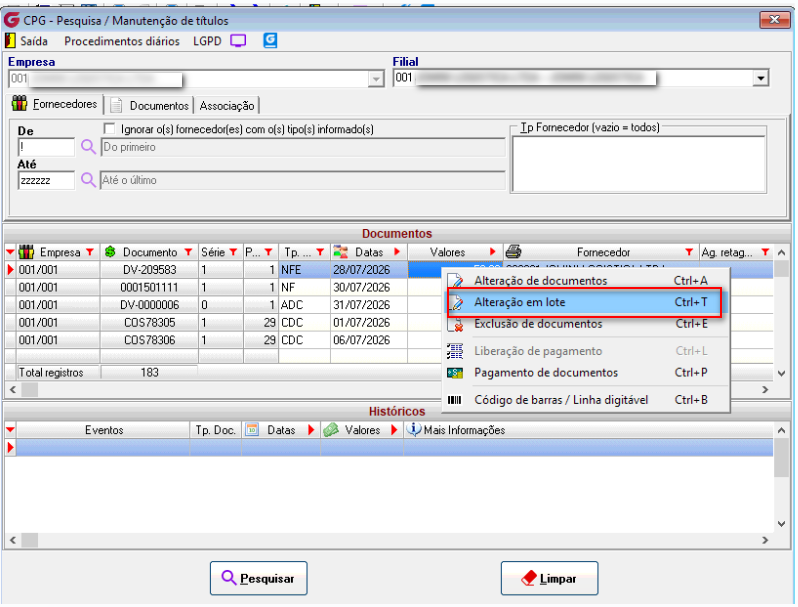
Task: Switch to the Documentos tab
Action: click(x=151, y=106)
